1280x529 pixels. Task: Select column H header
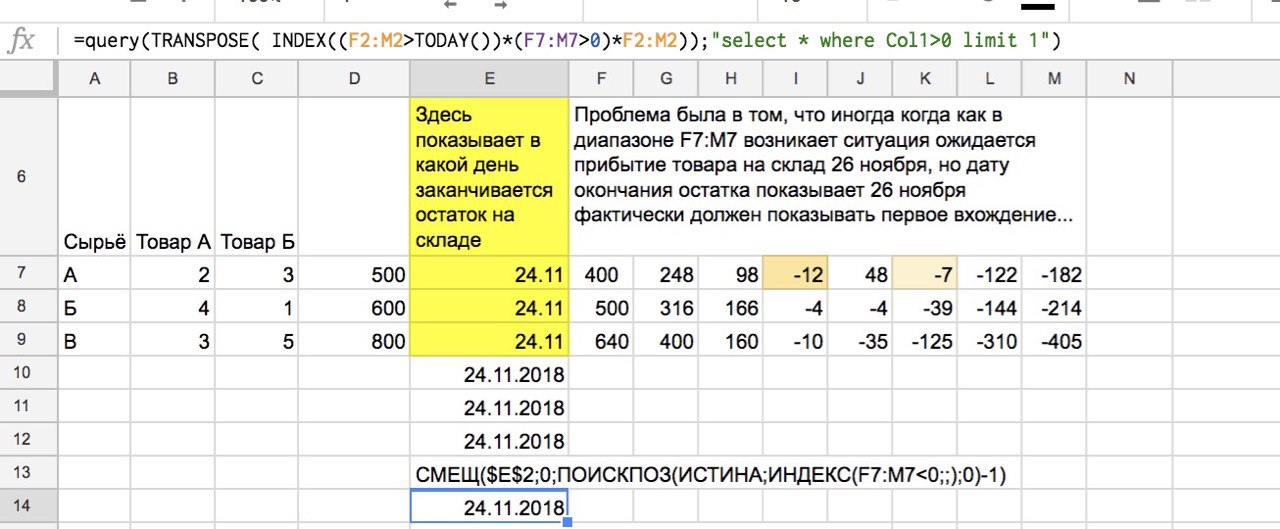[730, 78]
